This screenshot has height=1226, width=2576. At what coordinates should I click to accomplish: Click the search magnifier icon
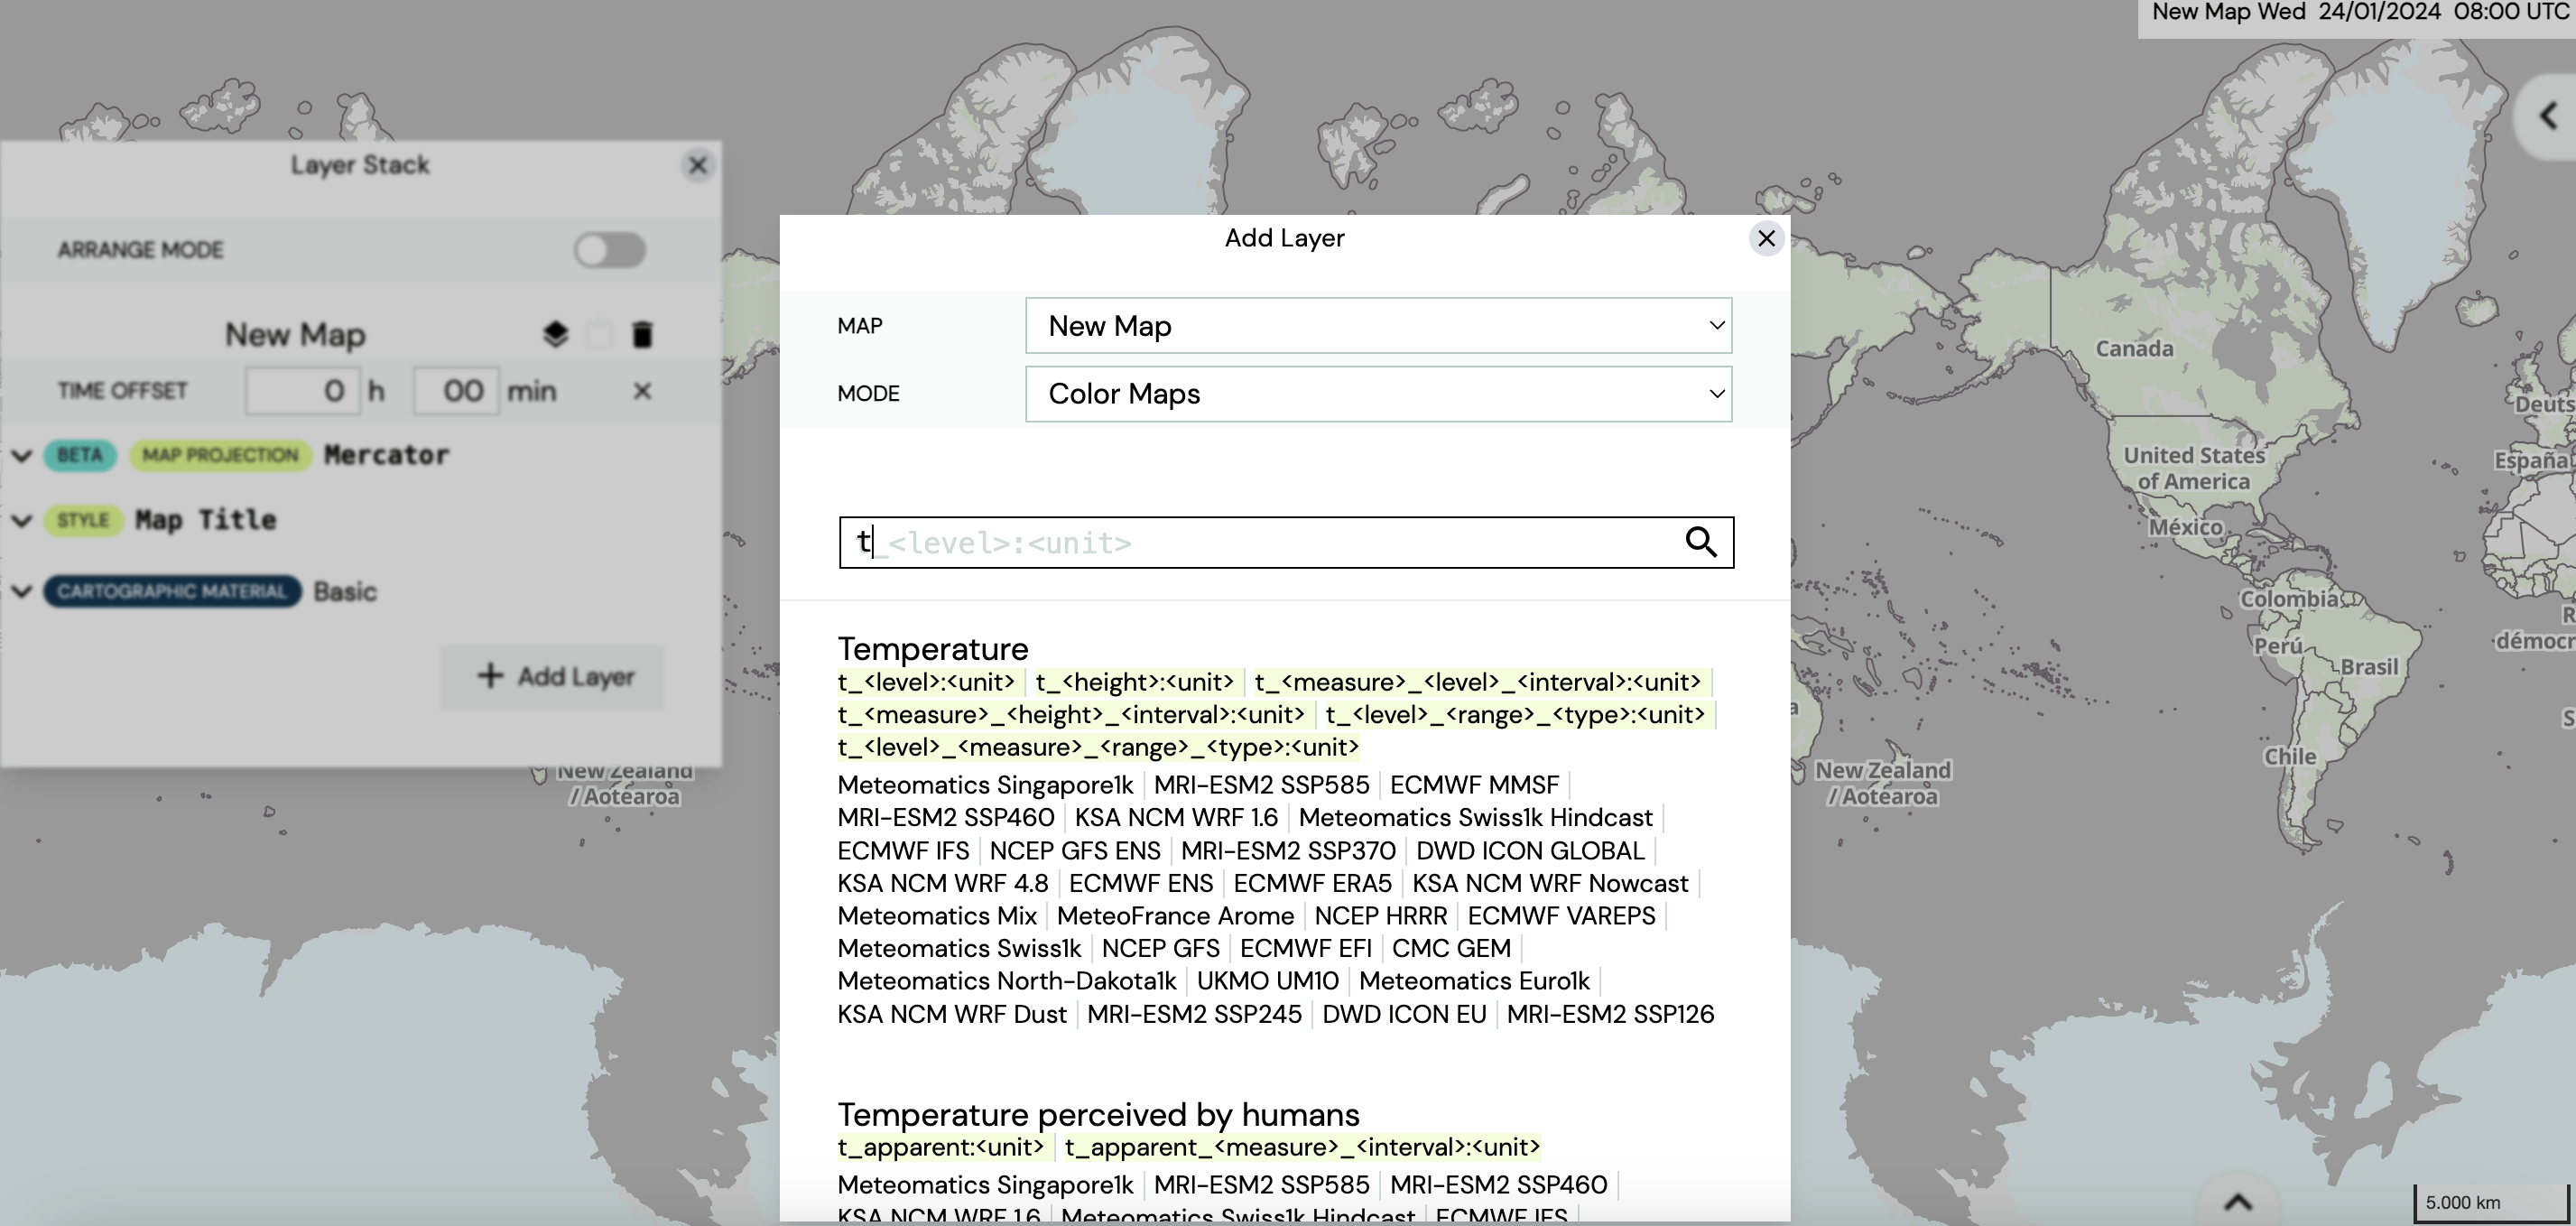click(1701, 542)
